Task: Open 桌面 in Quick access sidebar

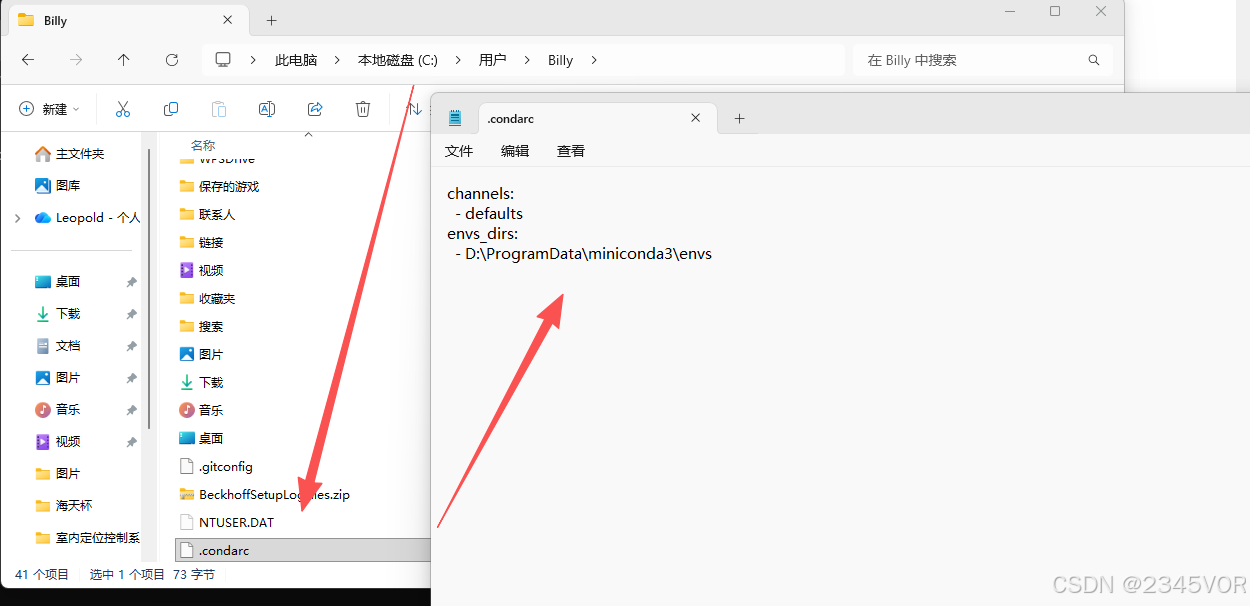Action: tap(58, 282)
